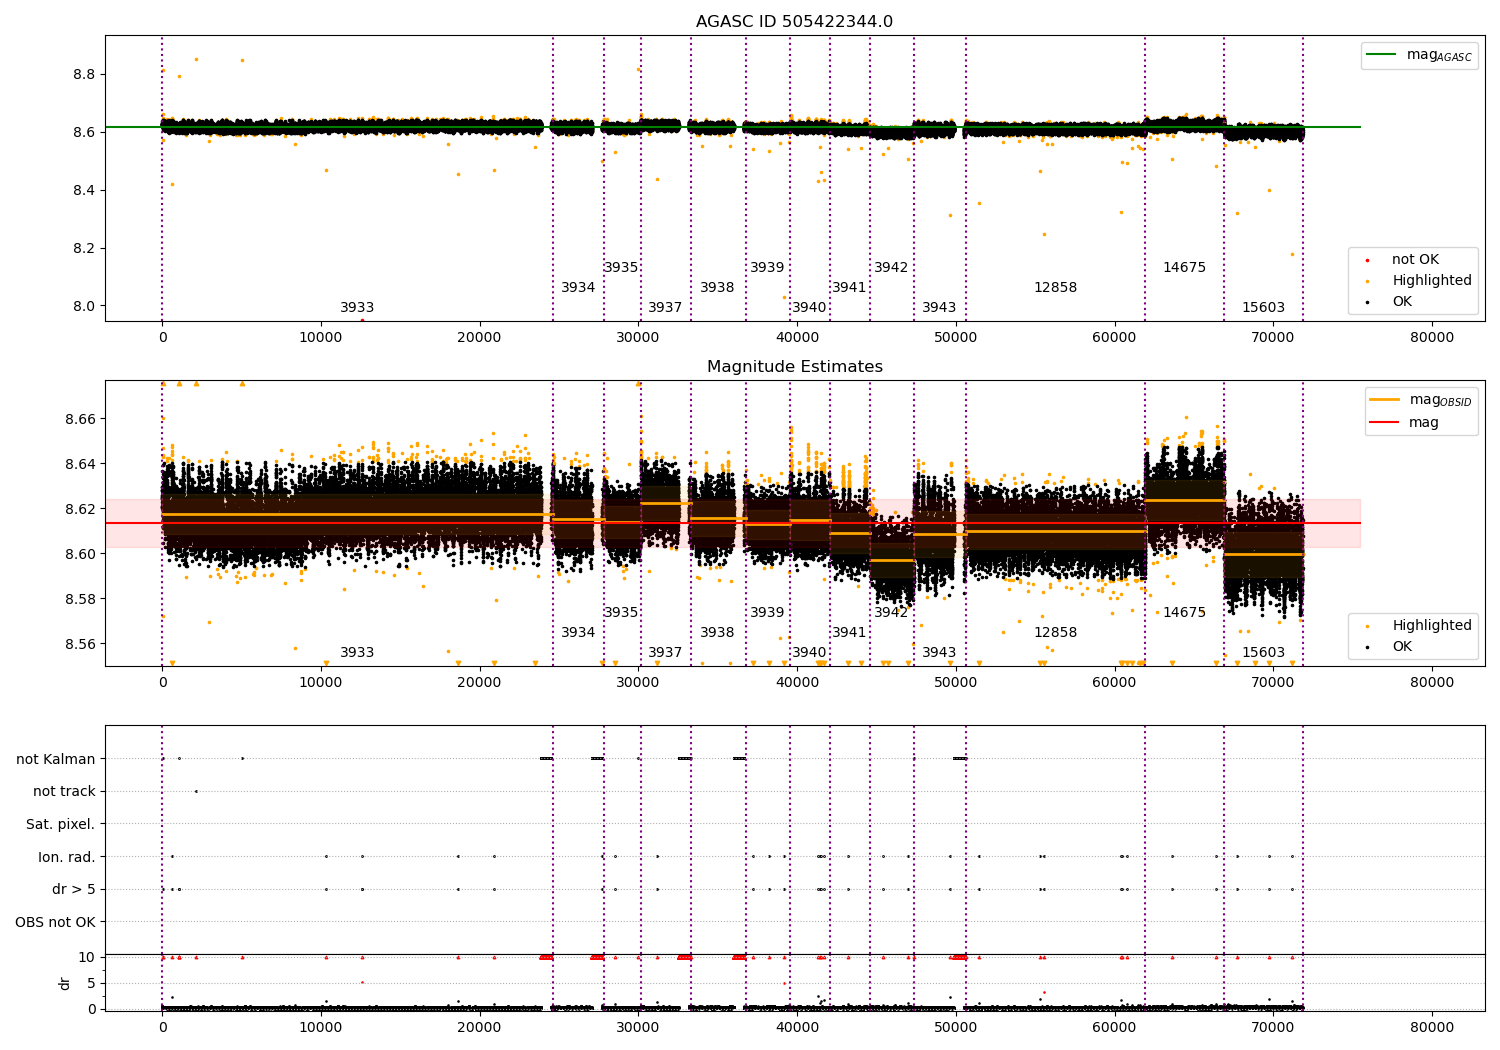Click the 'Ion. rad.' row label
Screen dimensions: 1500x1050
pyautogui.click(x=67, y=857)
